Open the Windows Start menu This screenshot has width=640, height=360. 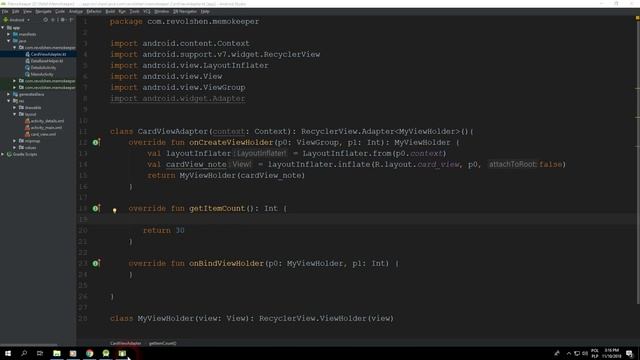click(8, 353)
